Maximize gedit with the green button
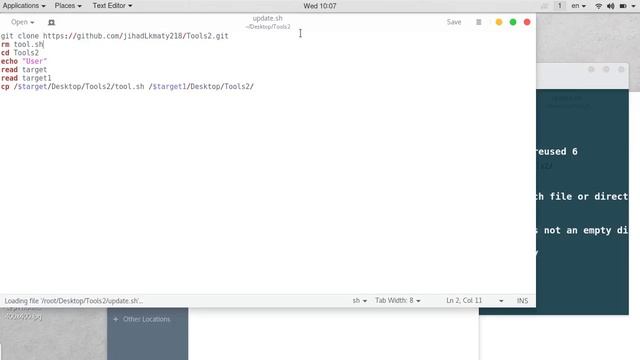The height and width of the screenshot is (360, 640). [513, 22]
